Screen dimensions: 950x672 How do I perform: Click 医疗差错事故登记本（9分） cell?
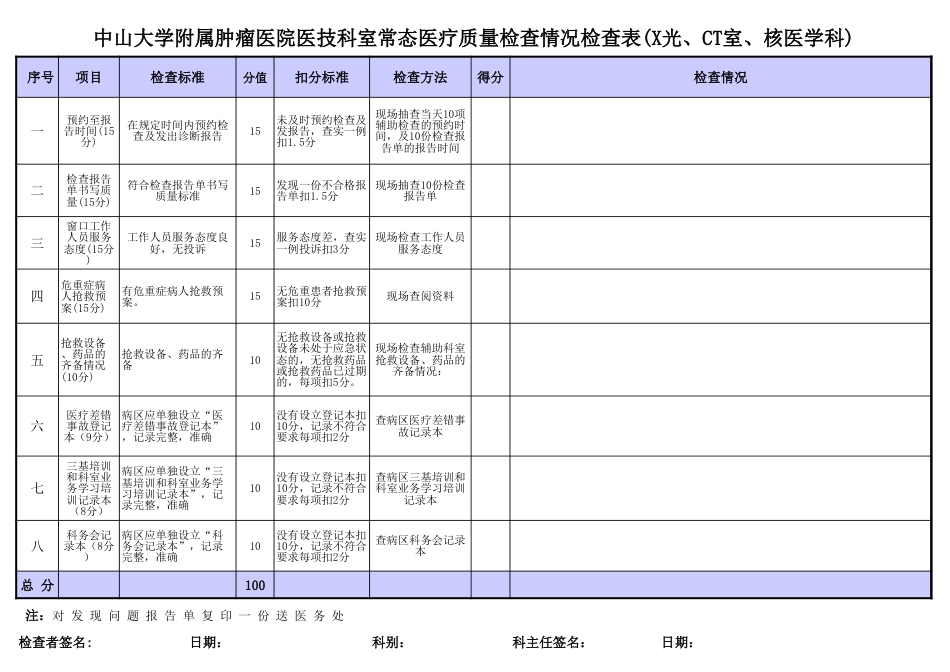tap(89, 426)
